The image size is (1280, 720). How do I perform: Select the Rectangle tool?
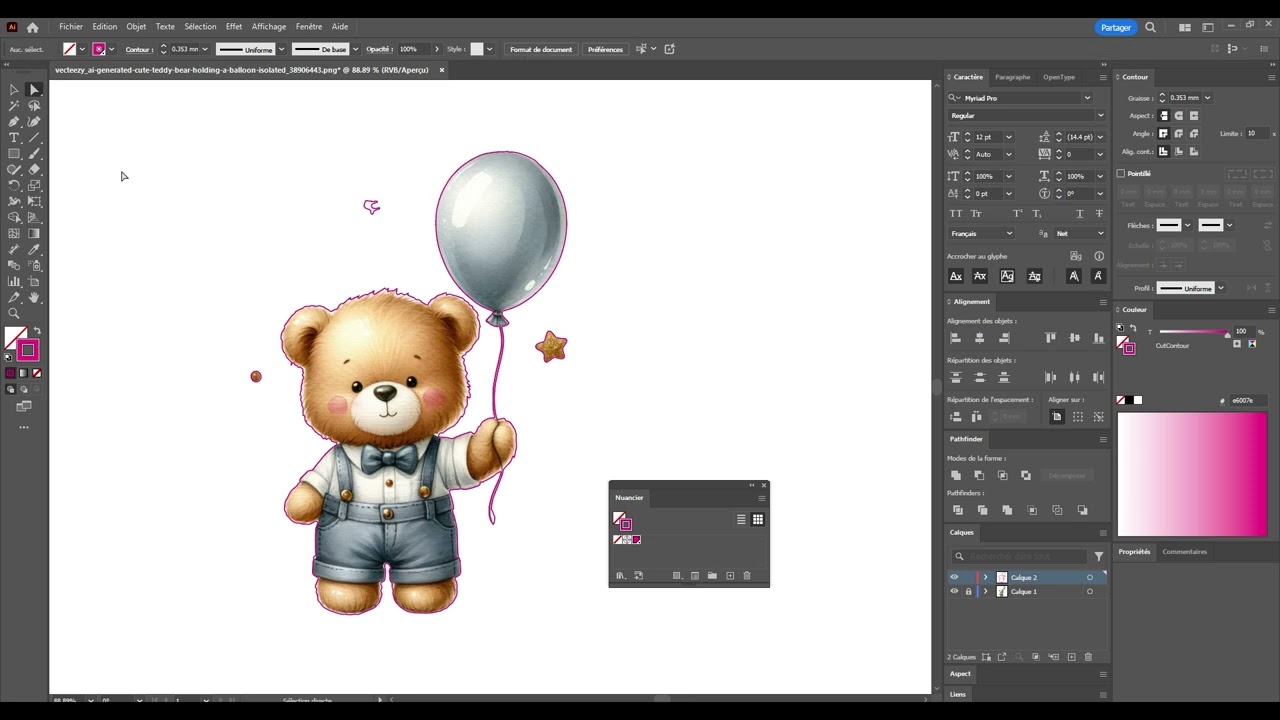click(14, 154)
